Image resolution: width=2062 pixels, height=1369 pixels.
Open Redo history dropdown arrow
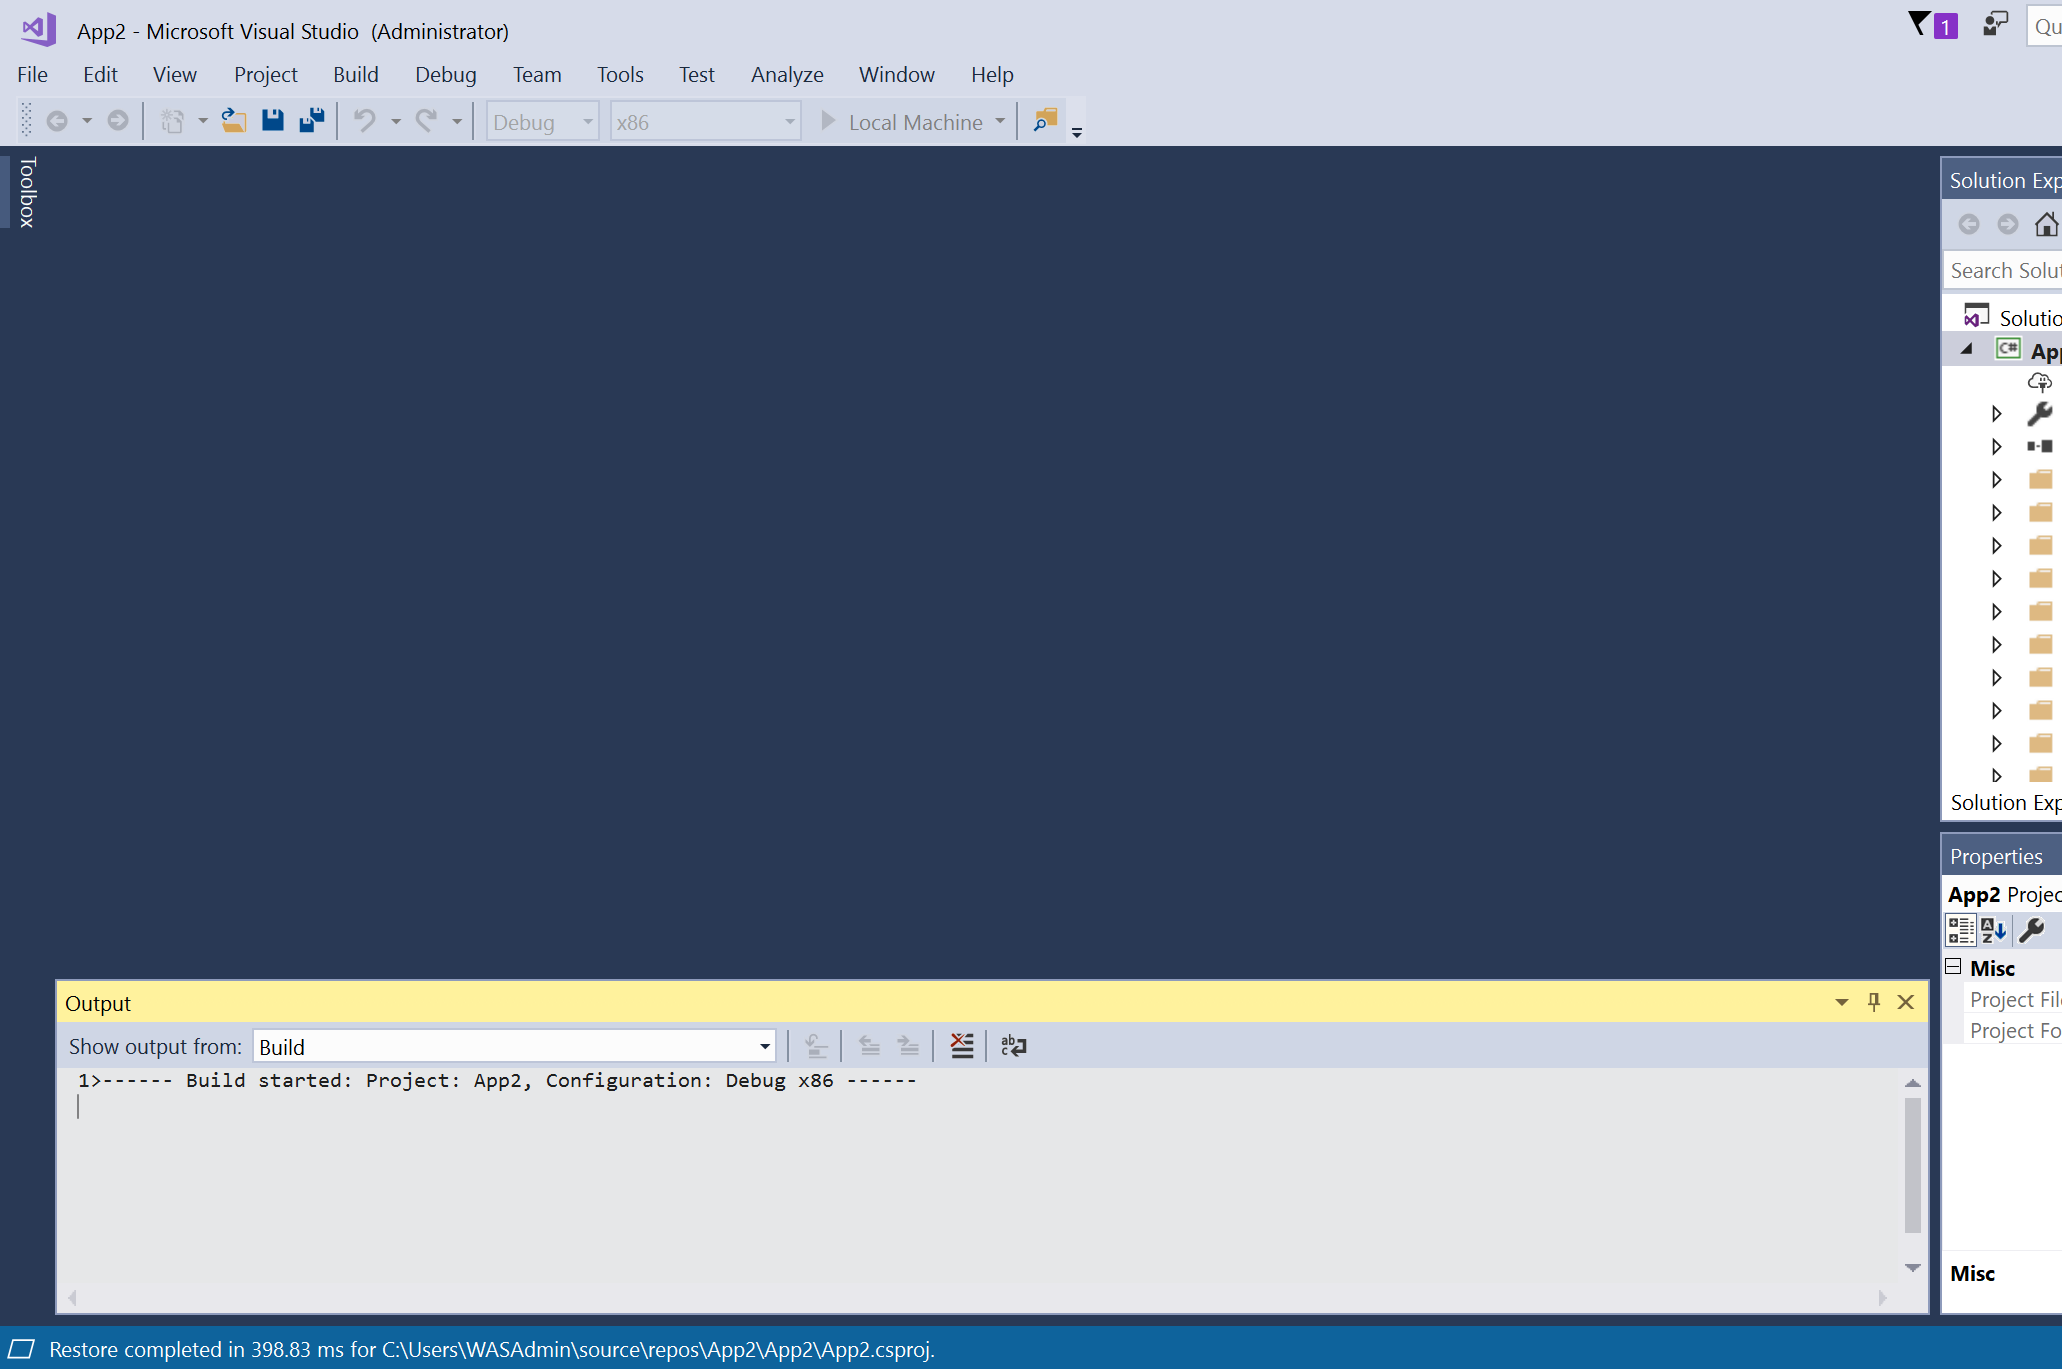click(457, 121)
